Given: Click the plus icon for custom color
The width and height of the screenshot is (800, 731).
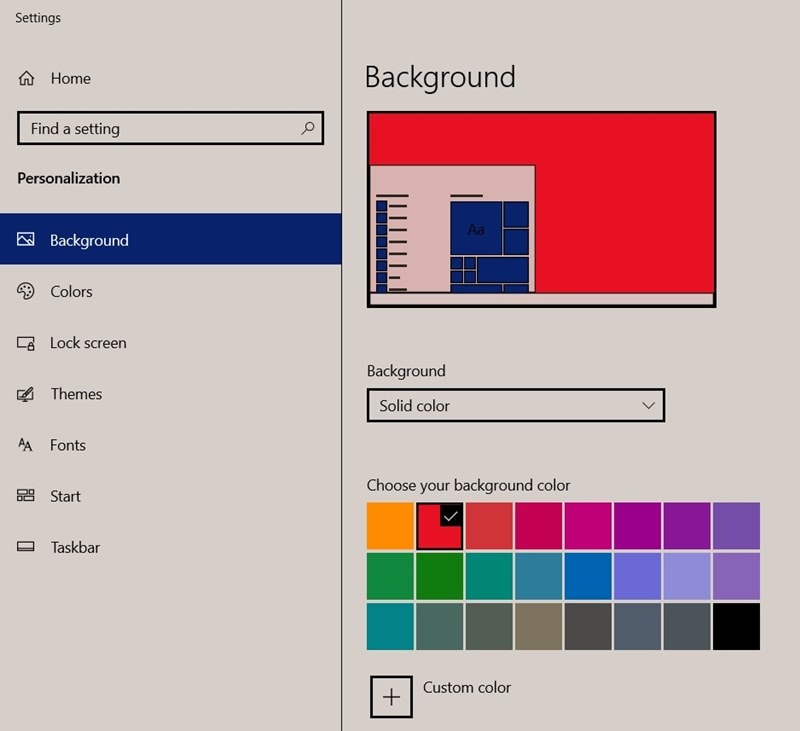Looking at the screenshot, I should pos(391,697).
